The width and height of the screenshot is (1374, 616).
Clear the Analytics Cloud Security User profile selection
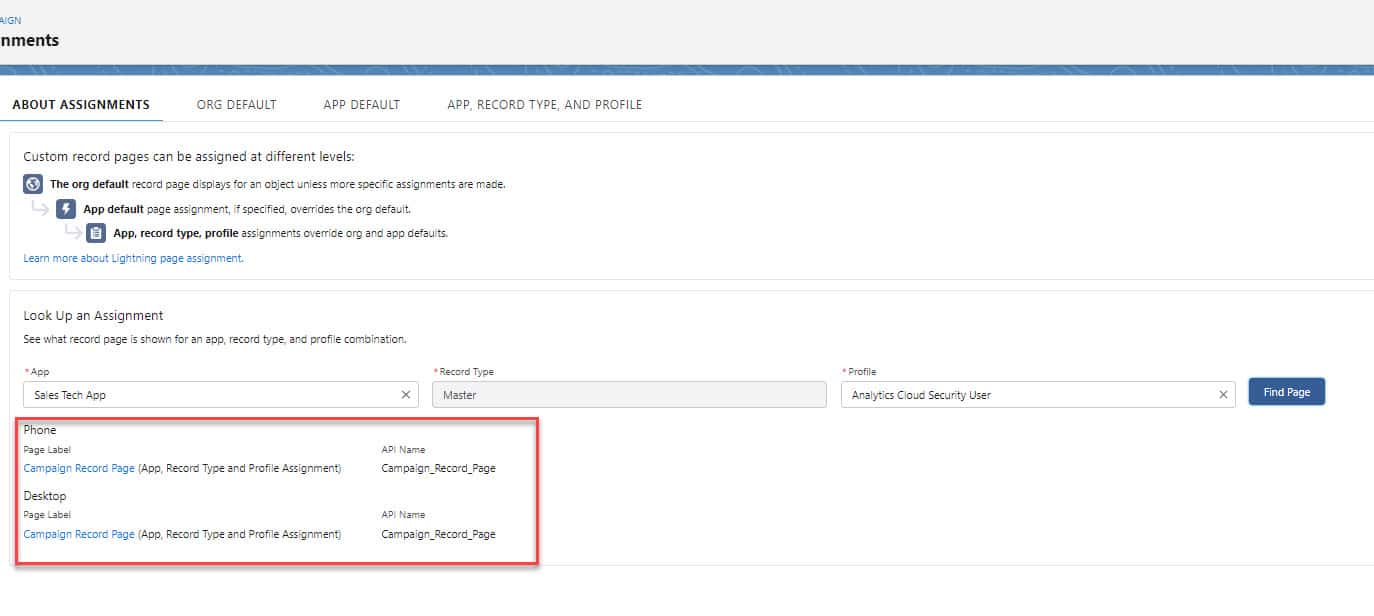pyautogui.click(x=1222, y=394)
